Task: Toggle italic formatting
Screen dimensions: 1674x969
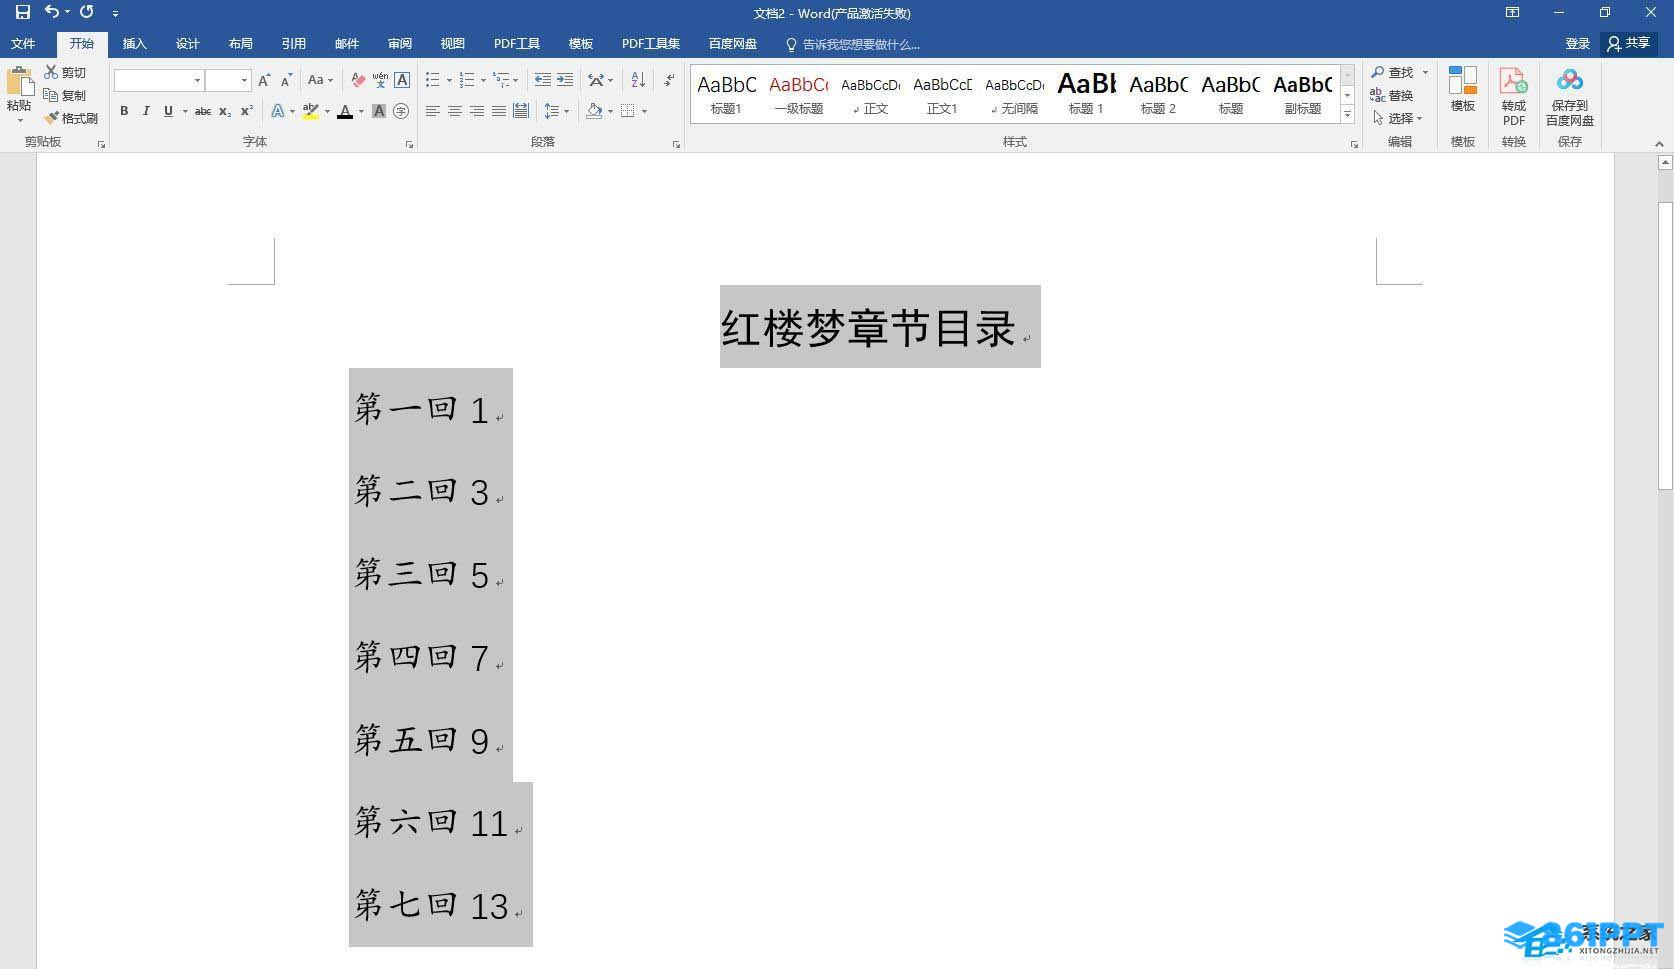Action: pyautogui.click(x=146, y=111)
